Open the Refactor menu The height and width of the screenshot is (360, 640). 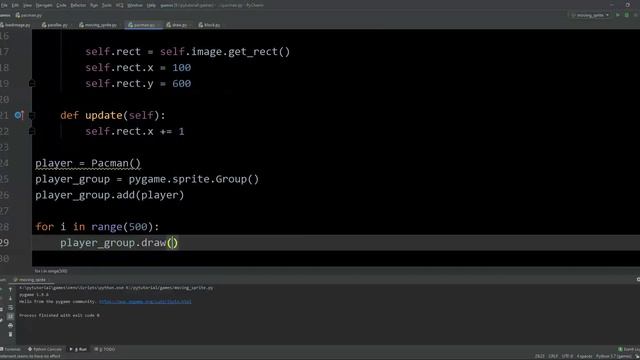coord(78,5)
